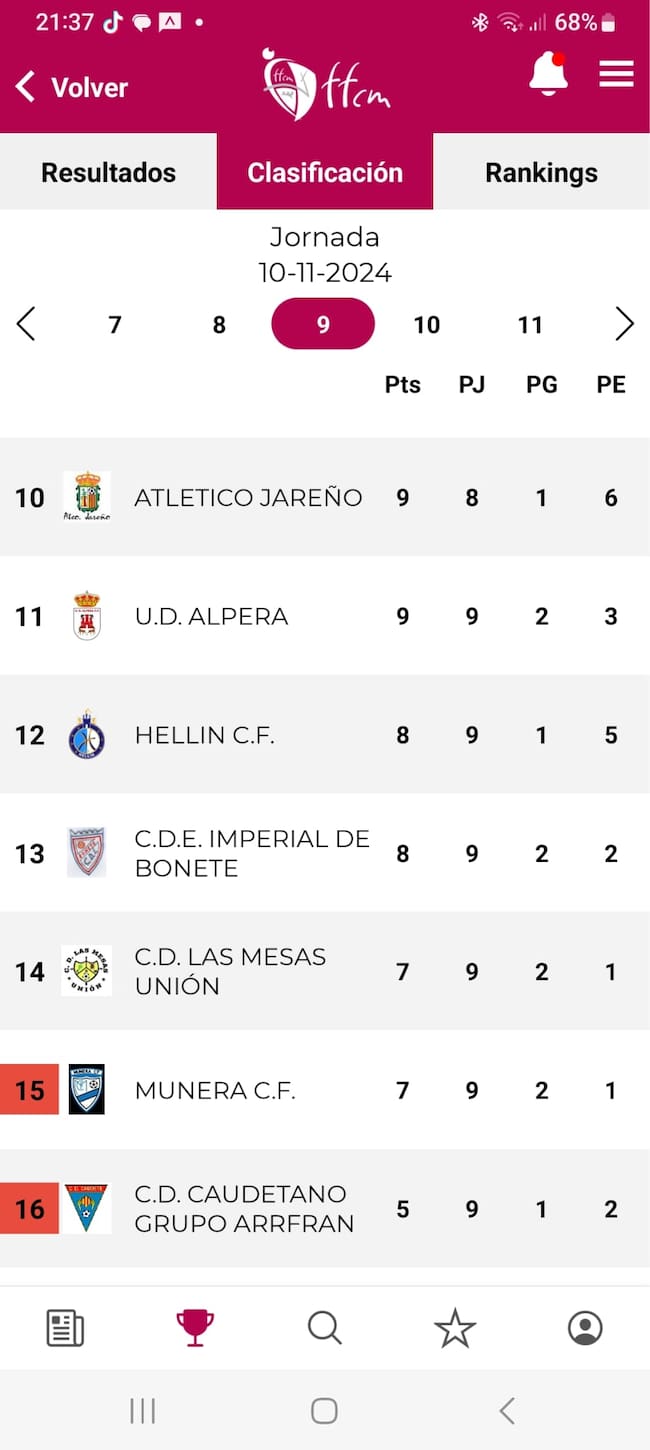Show previous matchdays with left arrow
This screenshot has height=1450, width=650.
point(26,324)
